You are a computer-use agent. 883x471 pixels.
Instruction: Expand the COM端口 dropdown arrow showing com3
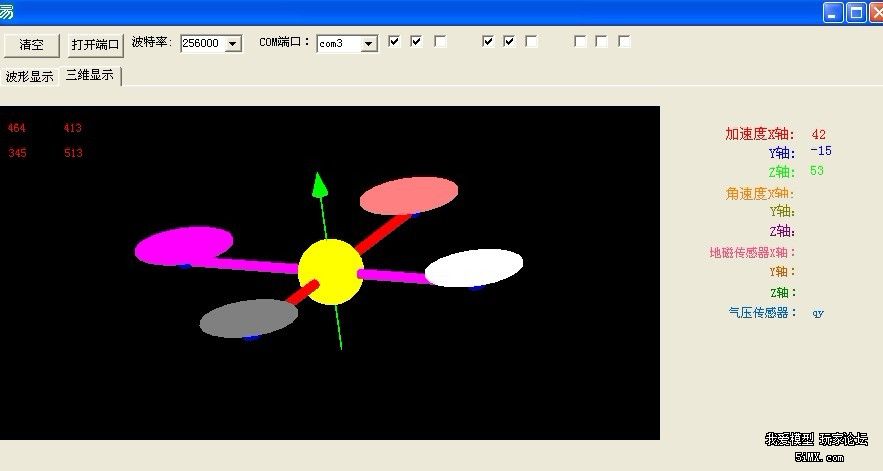369,44
